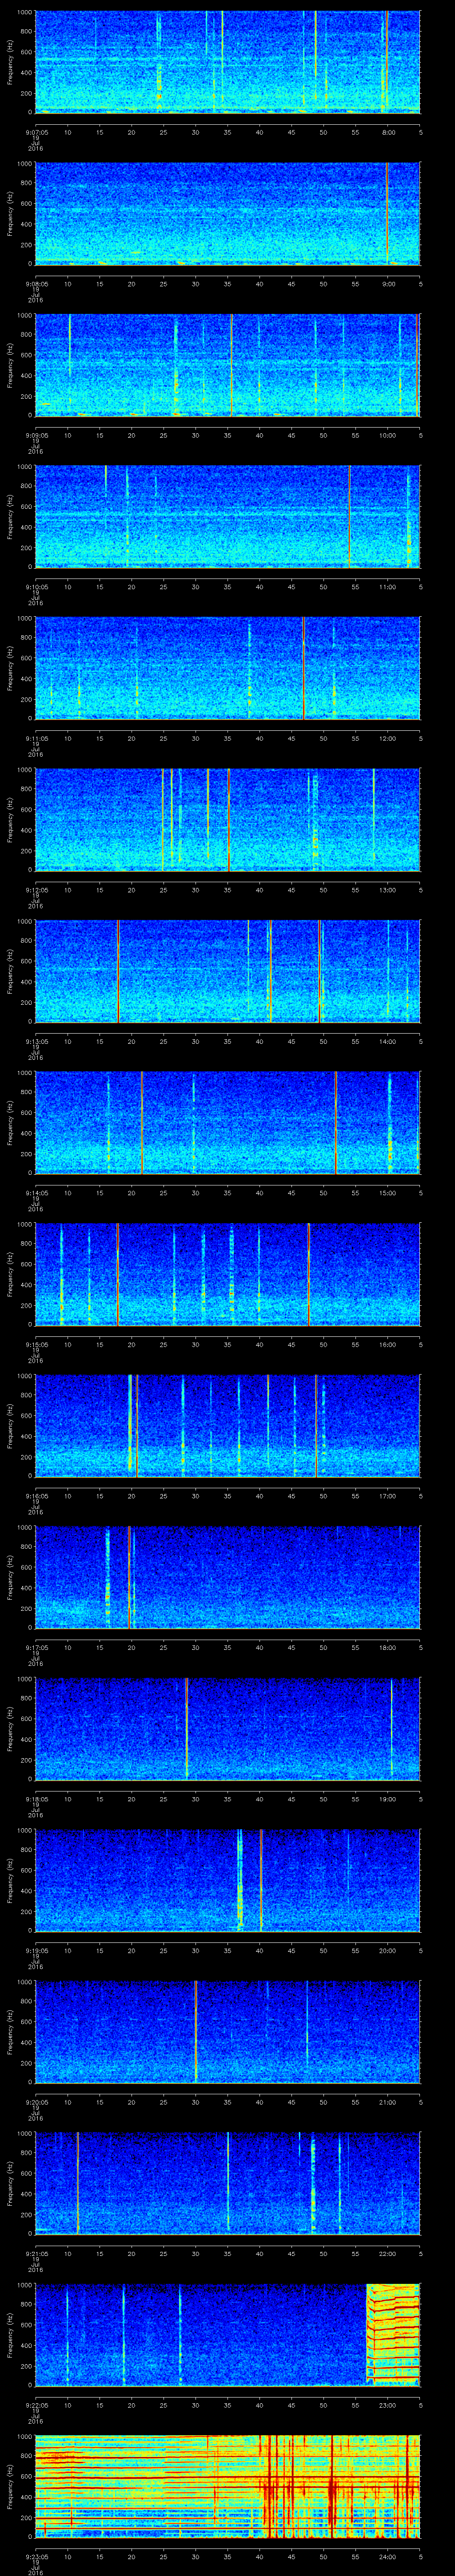Screen dimensions: 455x2576
Task: Click the "9:00" minute tick label
Action: coord(388,284)
